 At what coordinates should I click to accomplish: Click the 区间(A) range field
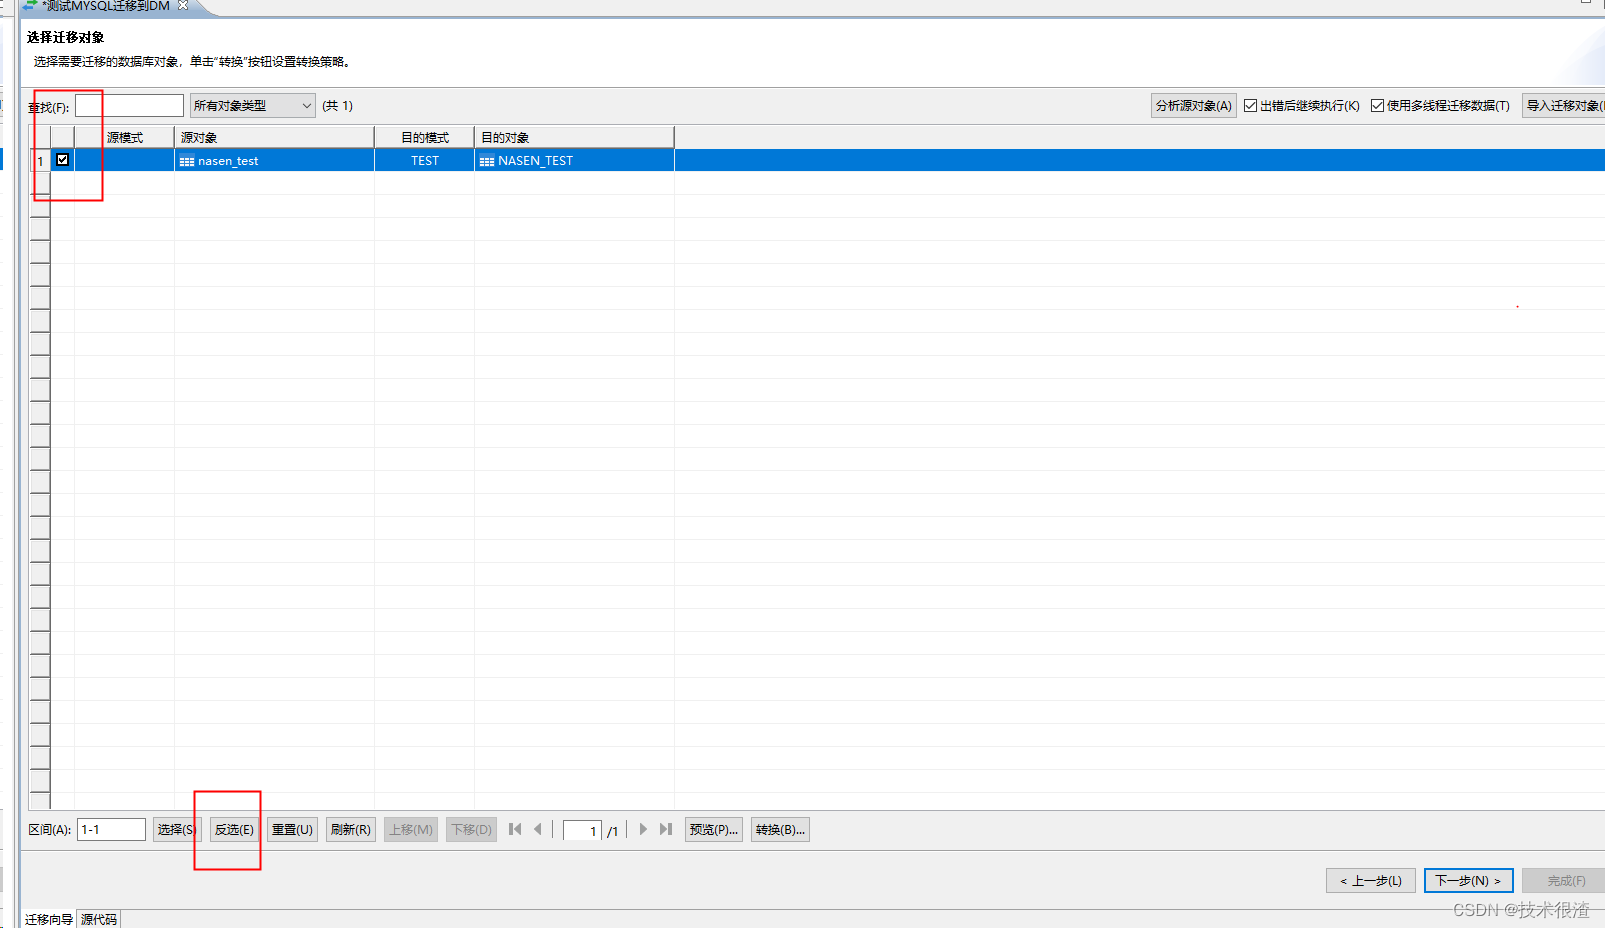[111, 829]
